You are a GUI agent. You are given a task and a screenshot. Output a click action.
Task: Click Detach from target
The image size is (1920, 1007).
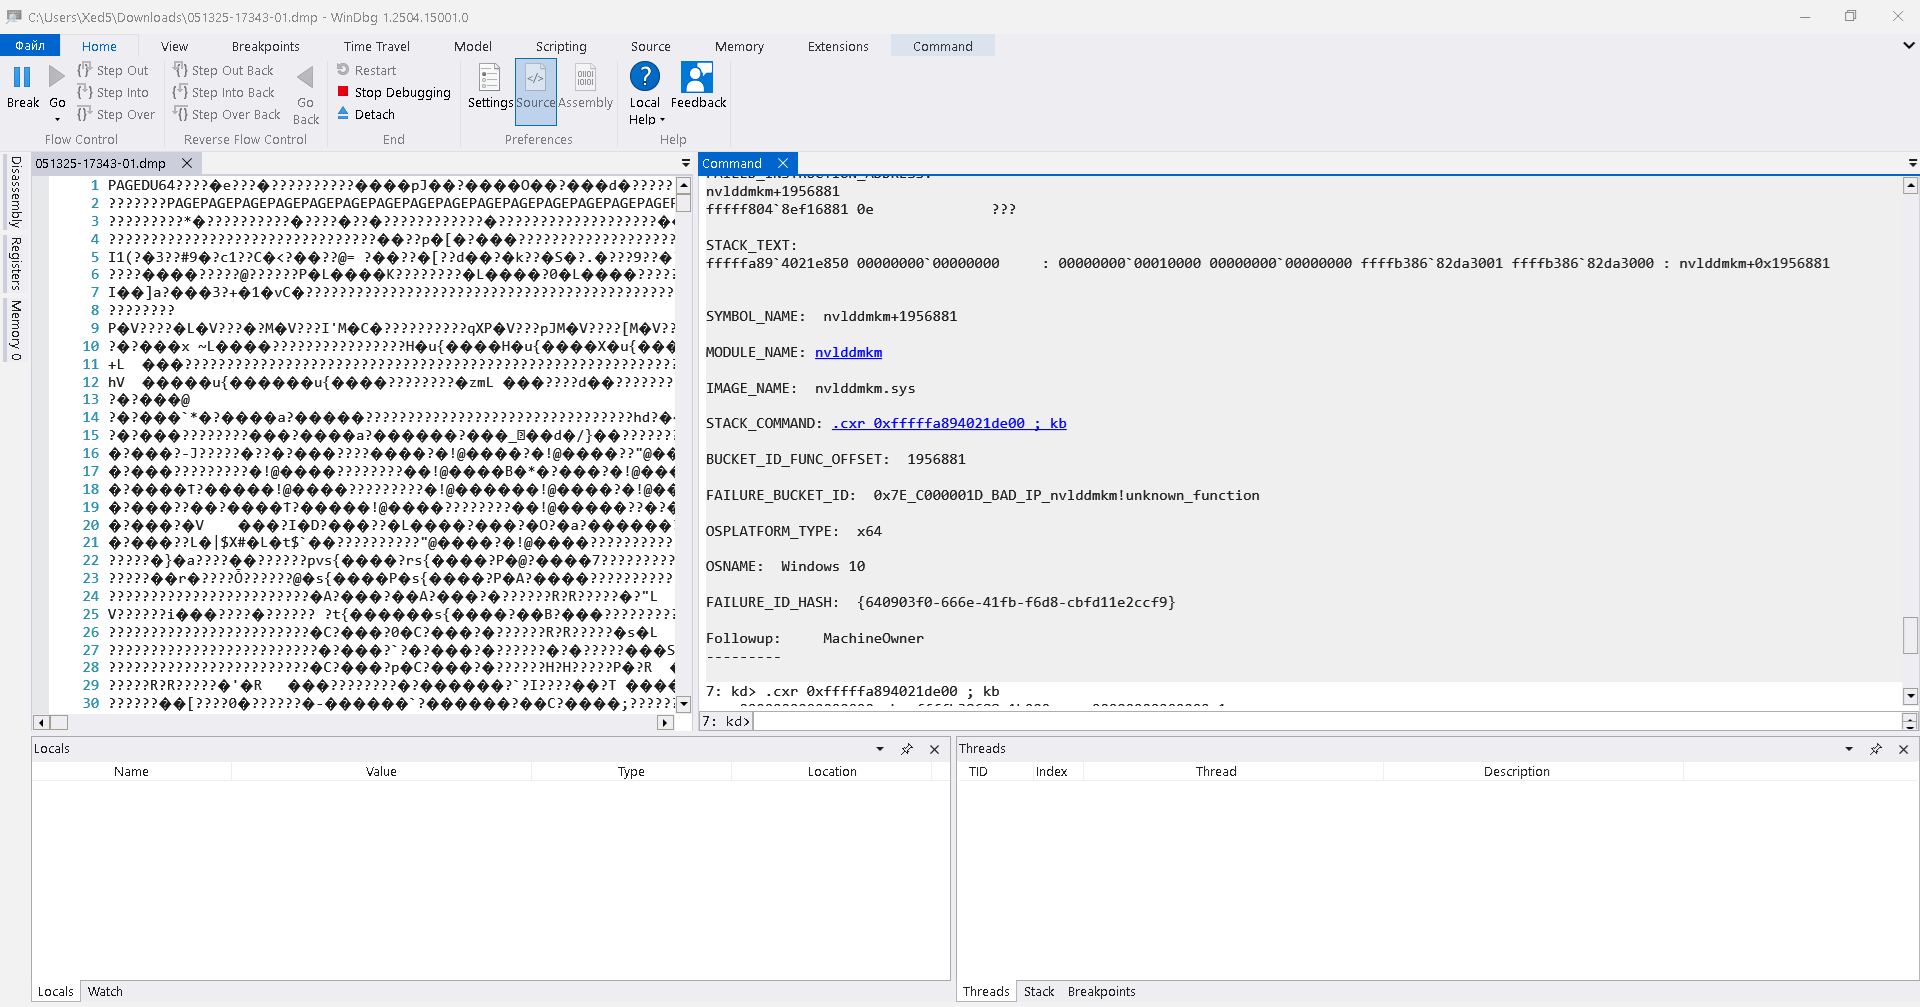tap(366, 114)
